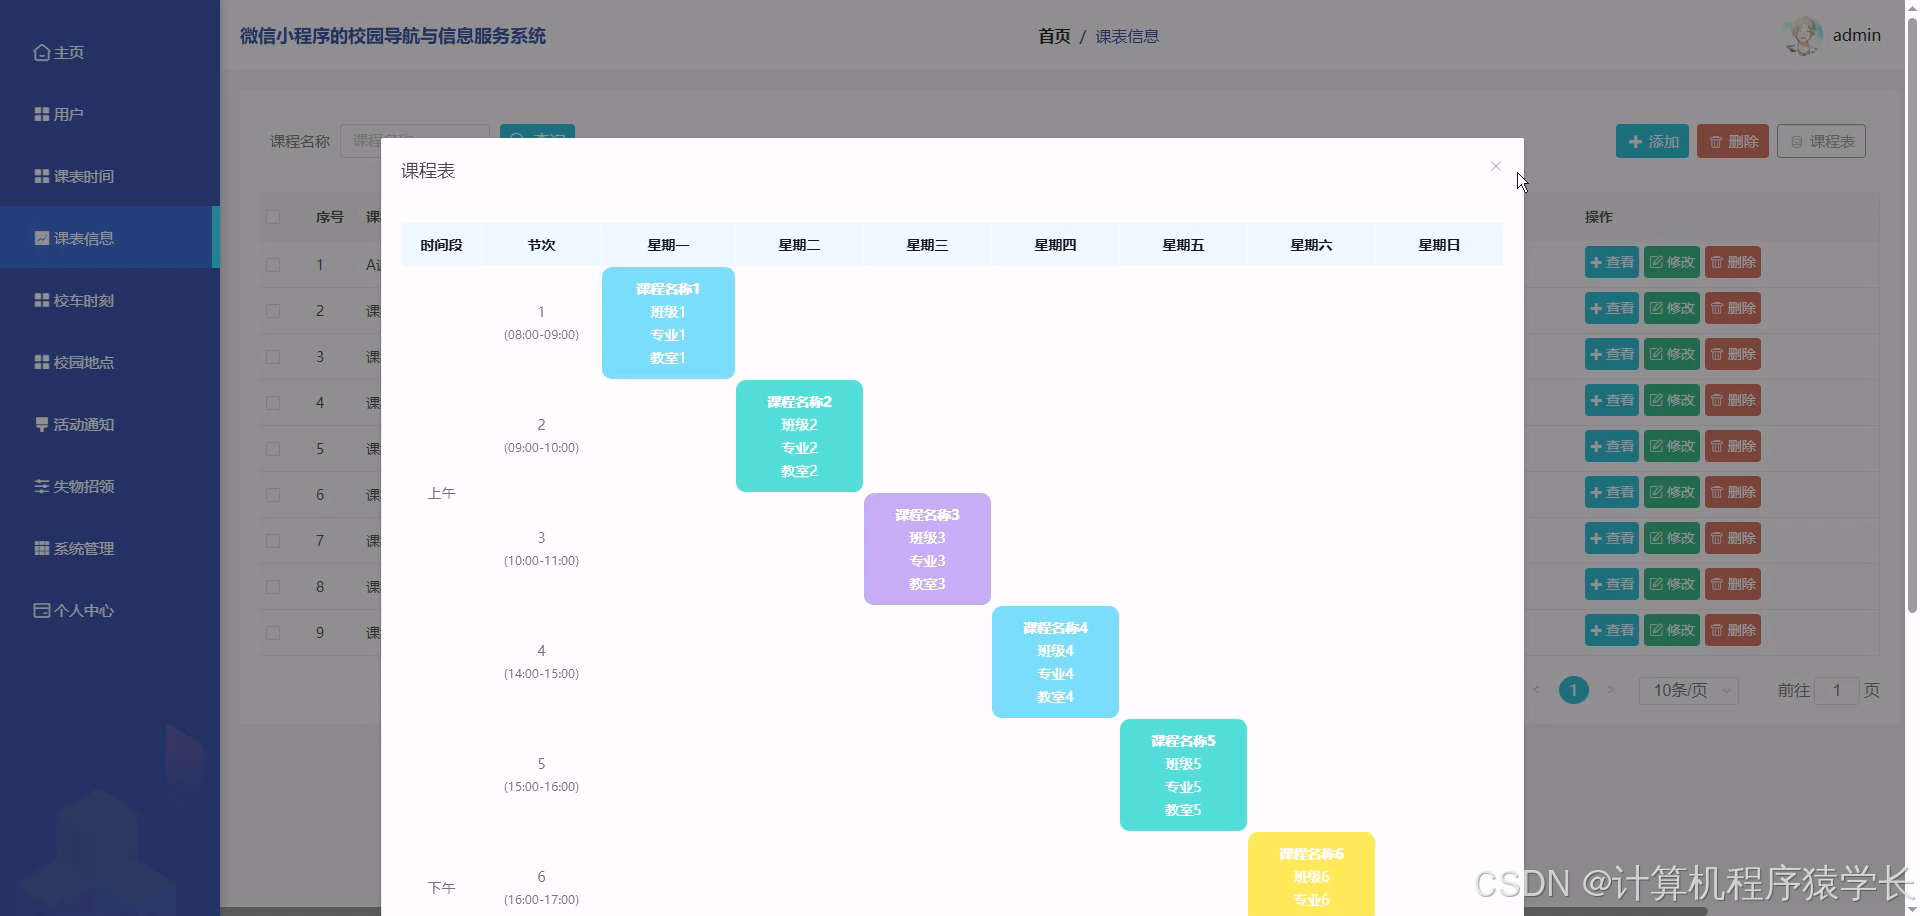Screen dimensions: 1920x916
Task: Click 修改 button in row 6
Action: click(1672, 492)
